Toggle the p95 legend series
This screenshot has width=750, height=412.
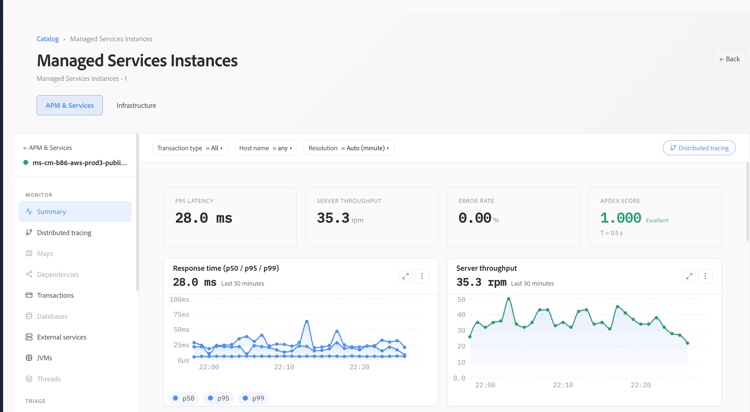(219, 398)
